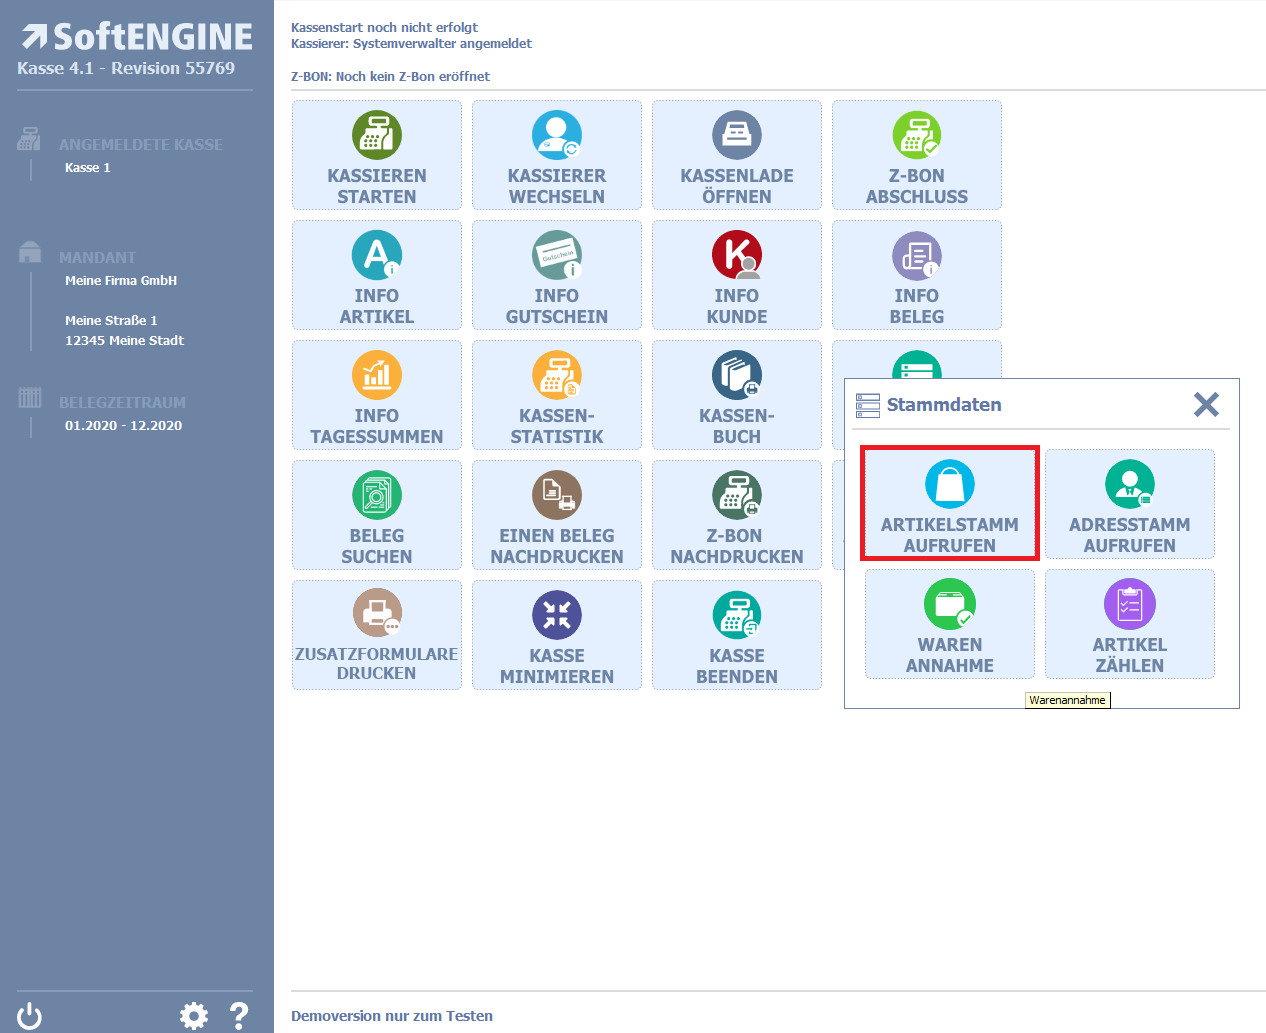
Task: Open Info Artikel
Action: [377, 275]
